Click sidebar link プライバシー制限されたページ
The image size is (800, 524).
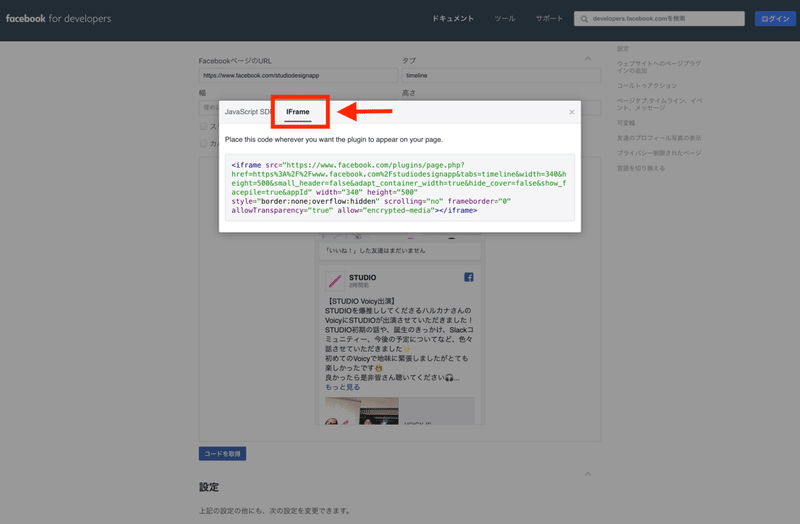(659, 153)
